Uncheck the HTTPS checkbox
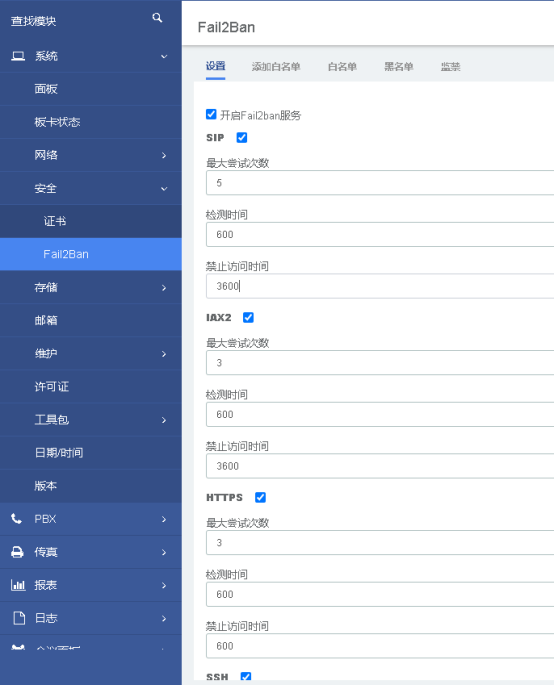 pyautogui.click(x=260, y=497)
